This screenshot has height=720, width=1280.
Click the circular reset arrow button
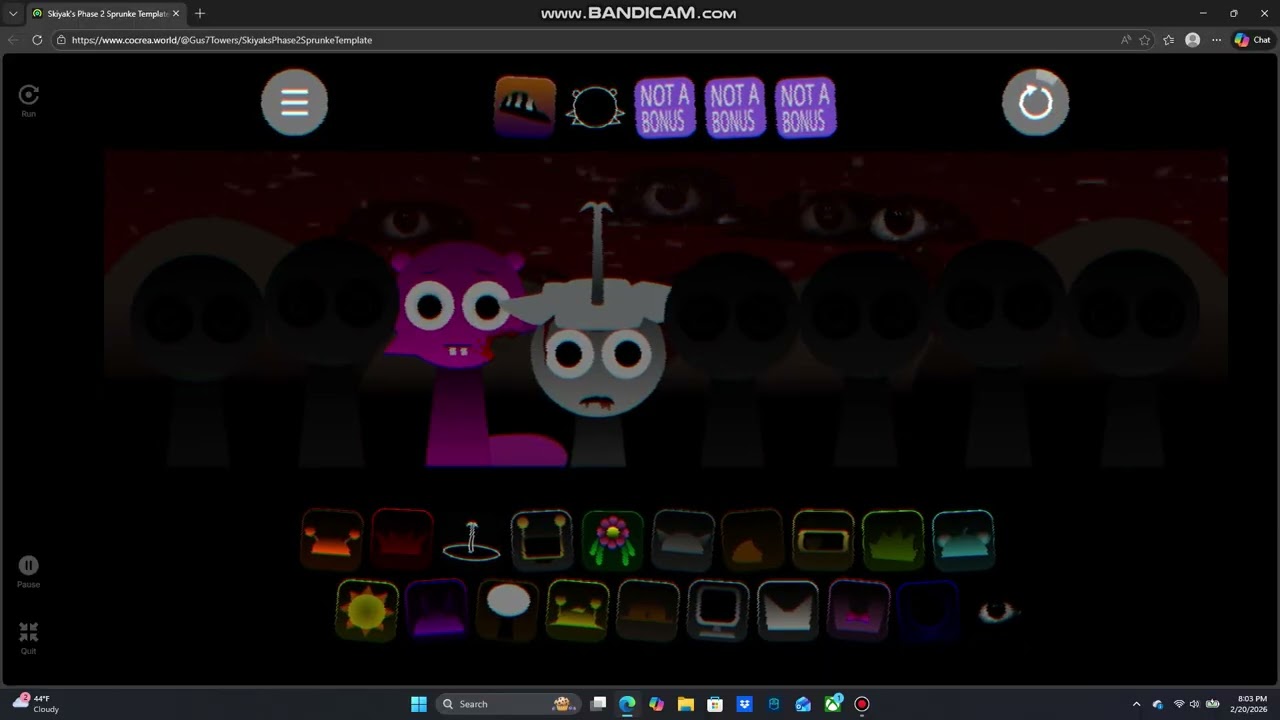(1035, 102)
